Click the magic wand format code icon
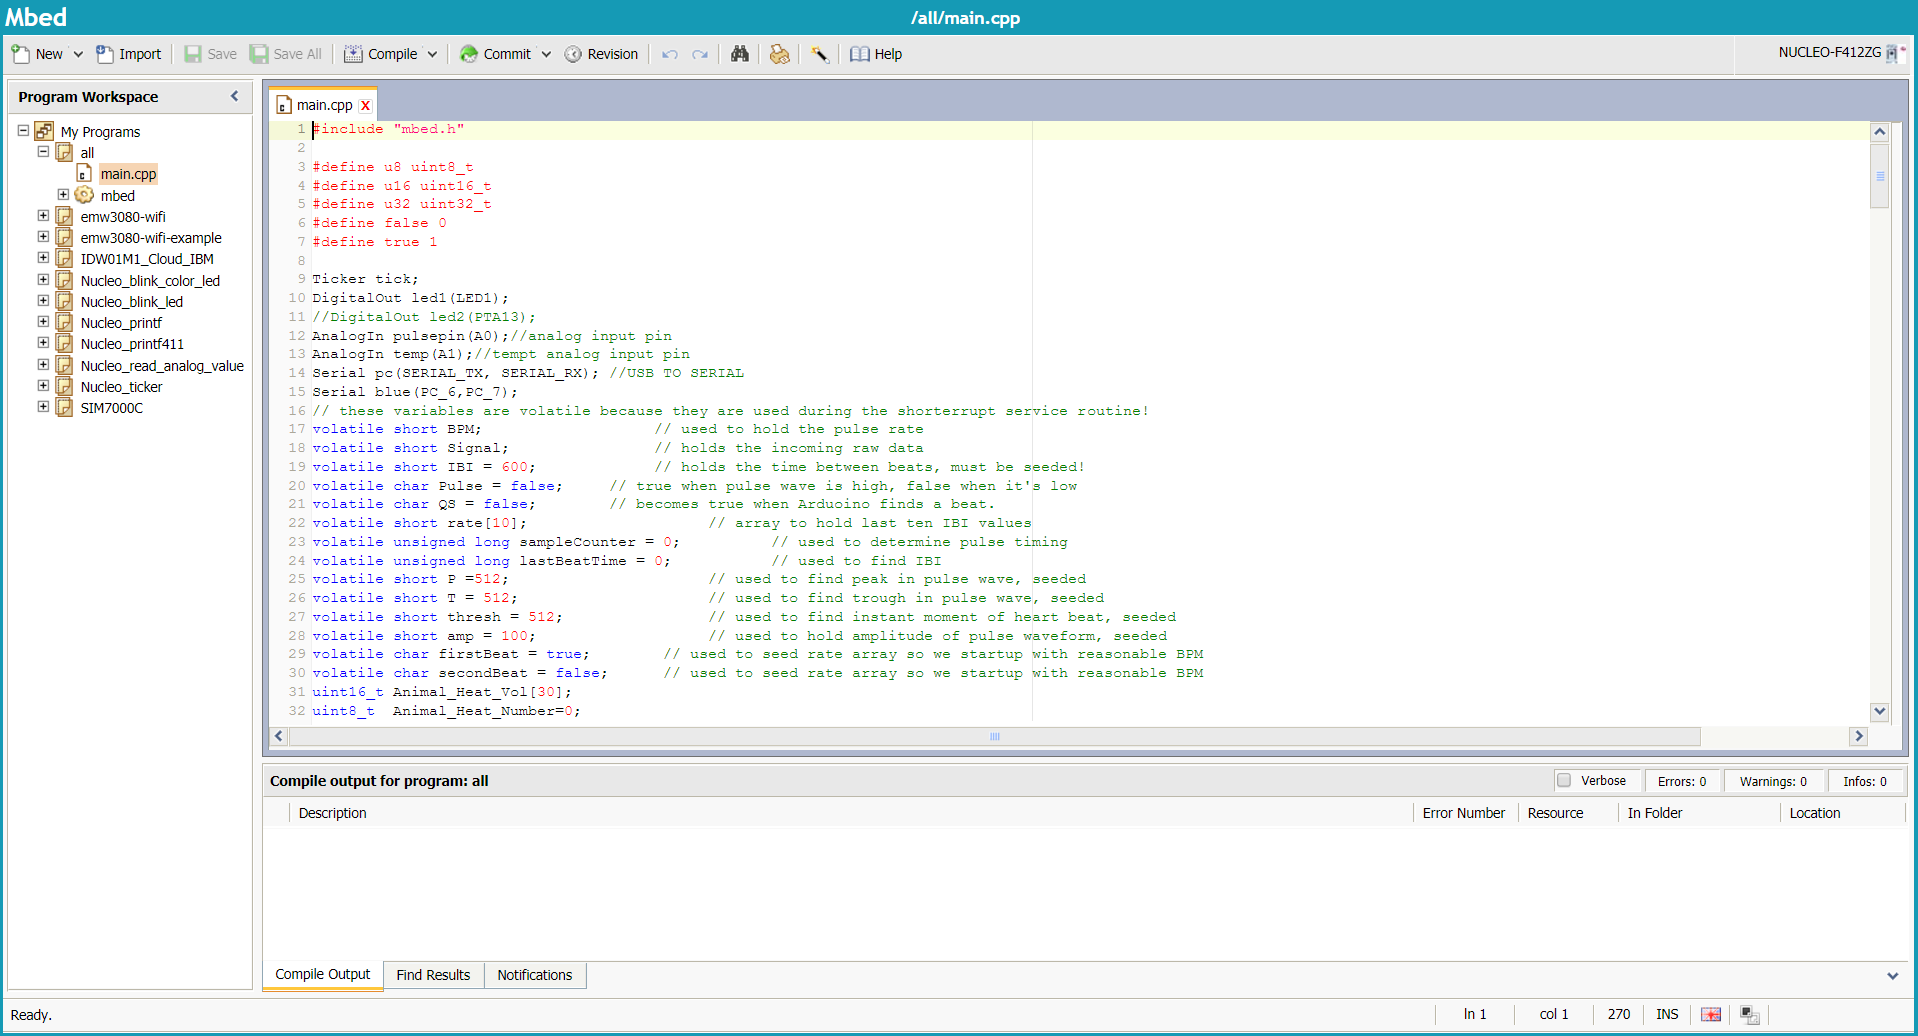Image resolution: width=1918 pixels, height=1036 pixels. pos(819,54)
